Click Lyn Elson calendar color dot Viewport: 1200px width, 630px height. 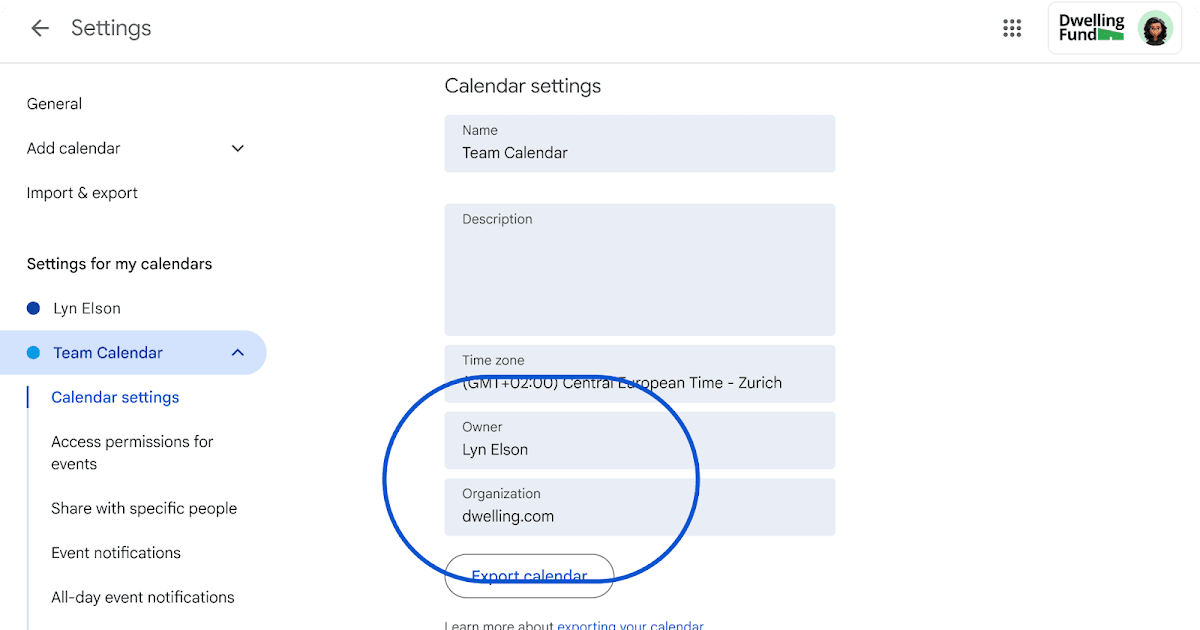tap(34, 308)
